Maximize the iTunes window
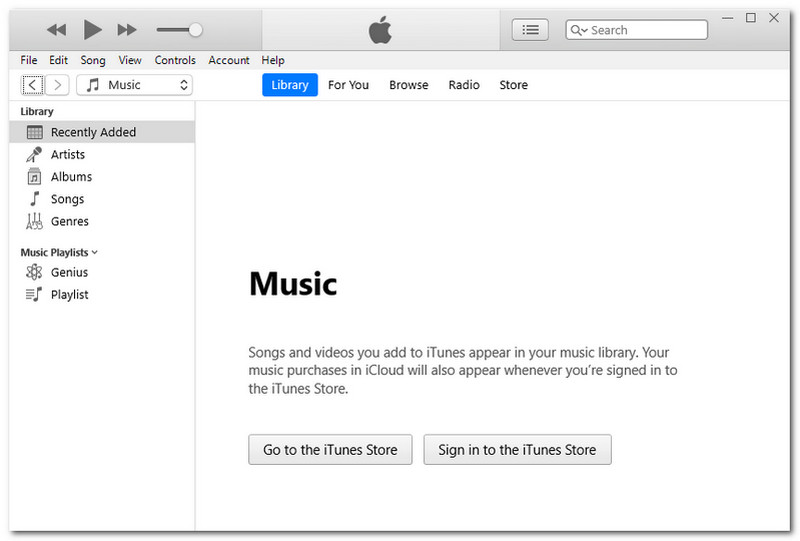Viewport: 800px width, 541px height. point(751,18)
